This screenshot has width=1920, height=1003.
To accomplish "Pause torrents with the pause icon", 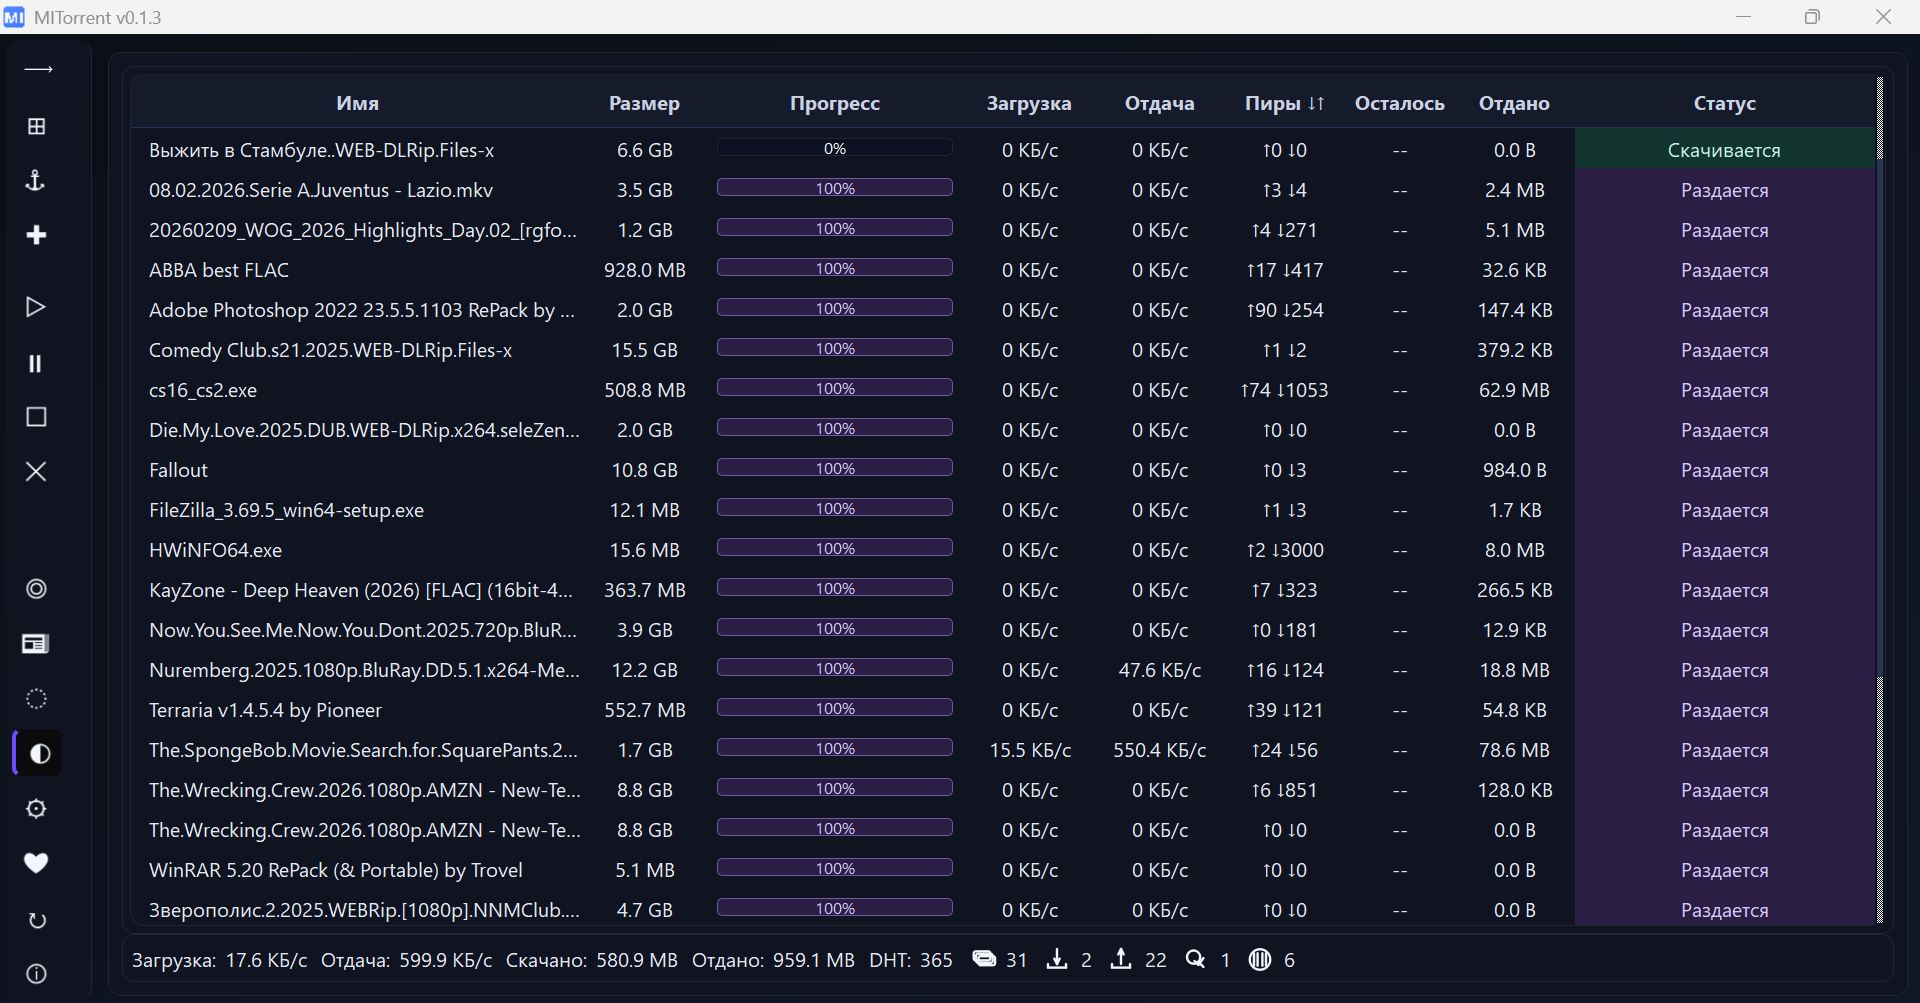I will tap(36, 363).
